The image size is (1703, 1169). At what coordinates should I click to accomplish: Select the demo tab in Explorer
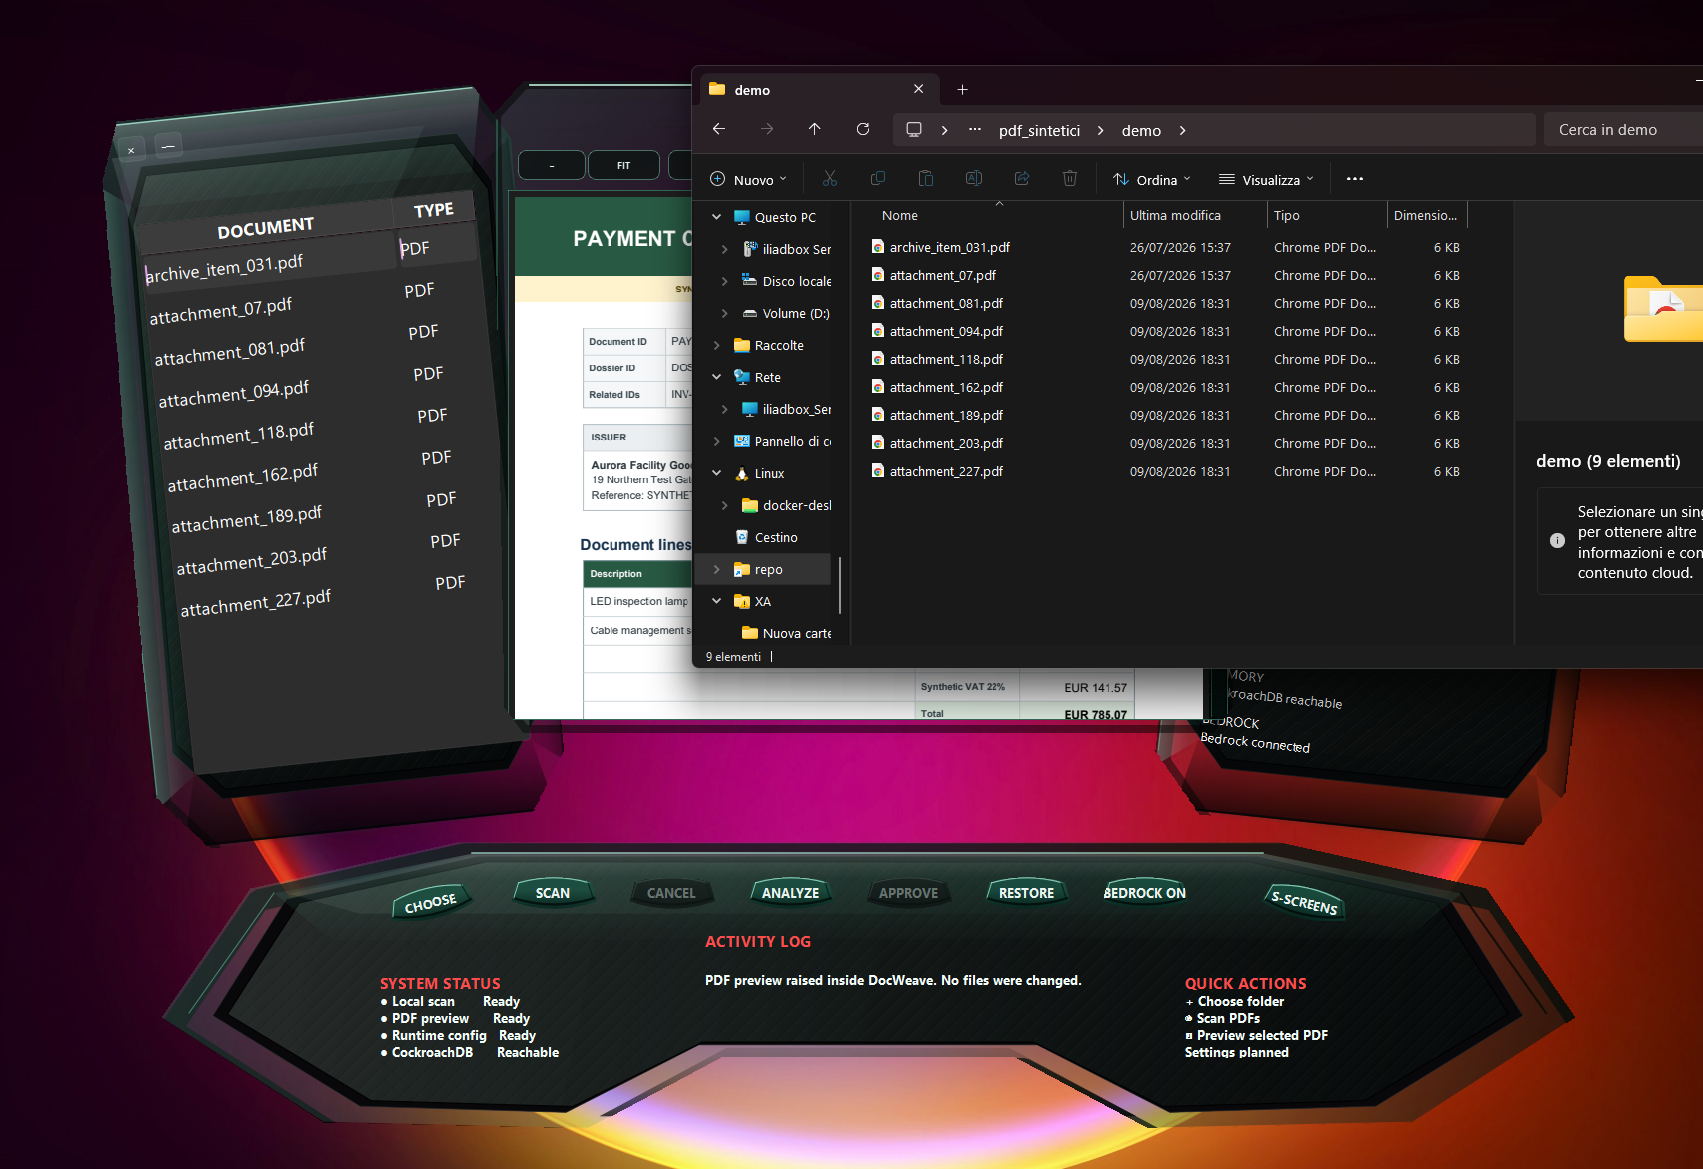(817, 90)
